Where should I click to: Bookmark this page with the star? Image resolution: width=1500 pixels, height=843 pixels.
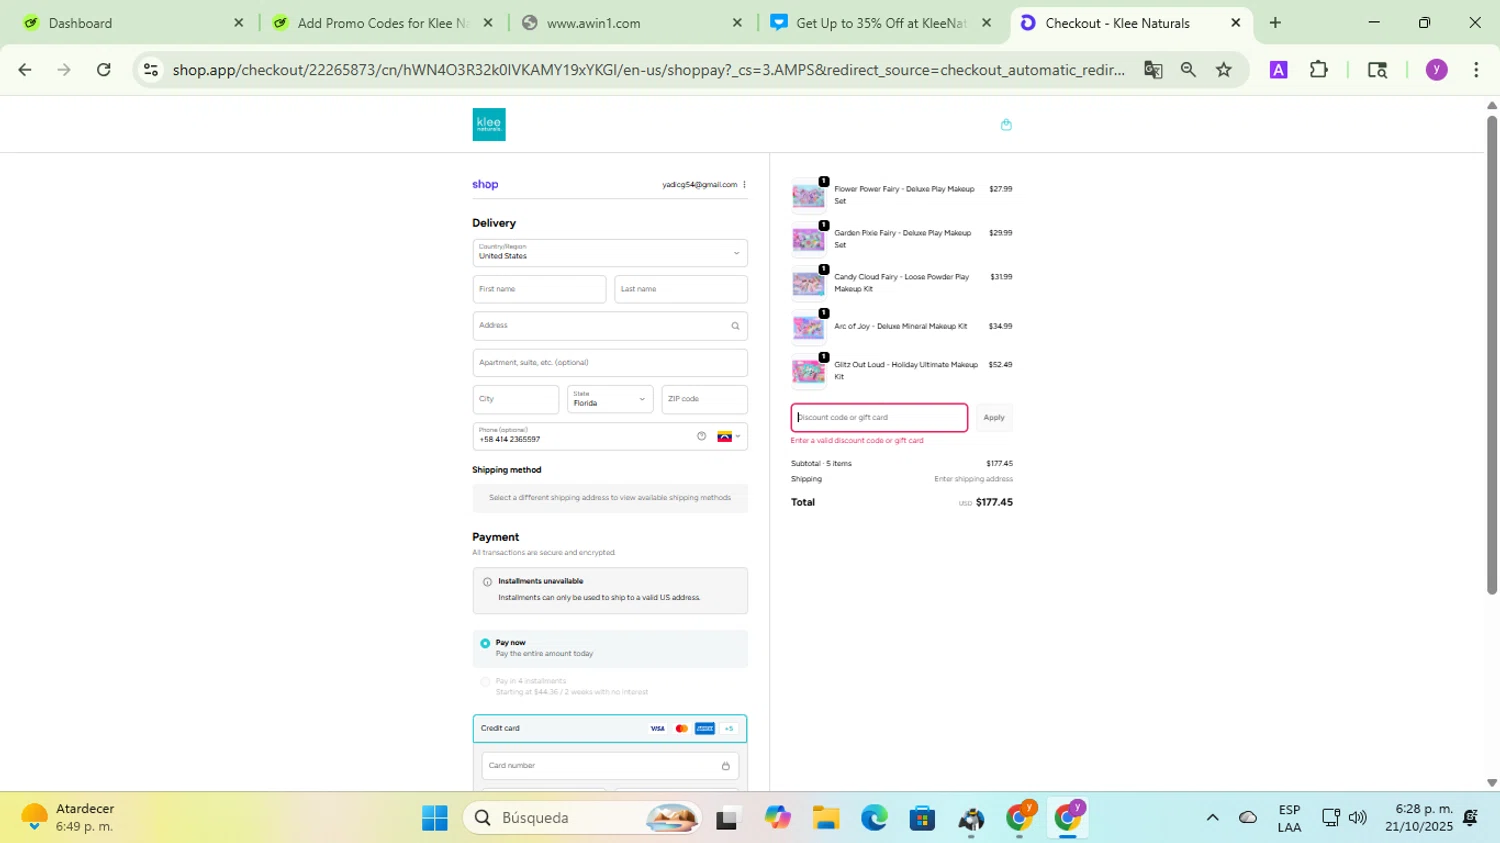tap(1224, 70)
